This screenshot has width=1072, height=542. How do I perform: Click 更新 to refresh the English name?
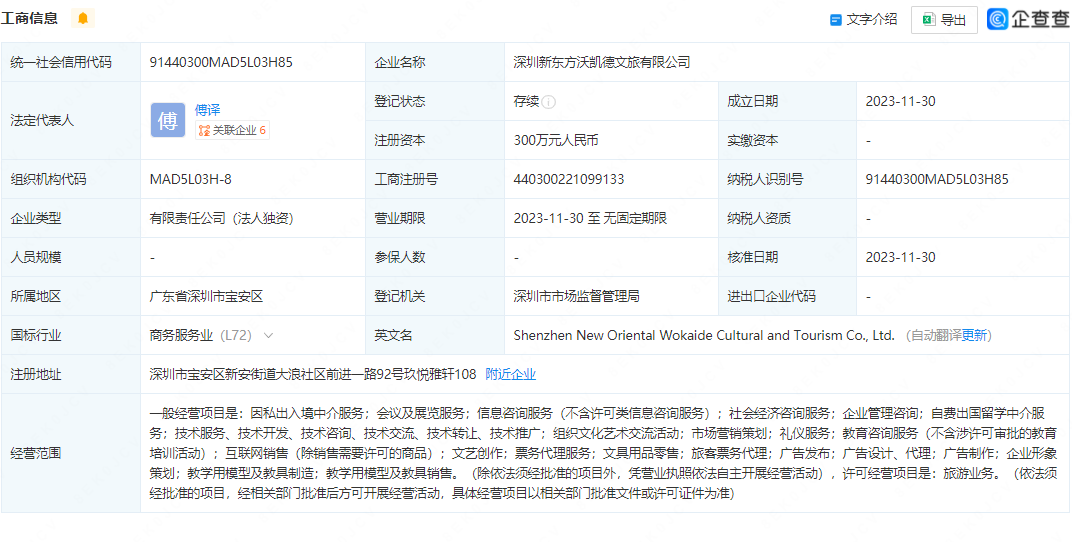point(975,336)
